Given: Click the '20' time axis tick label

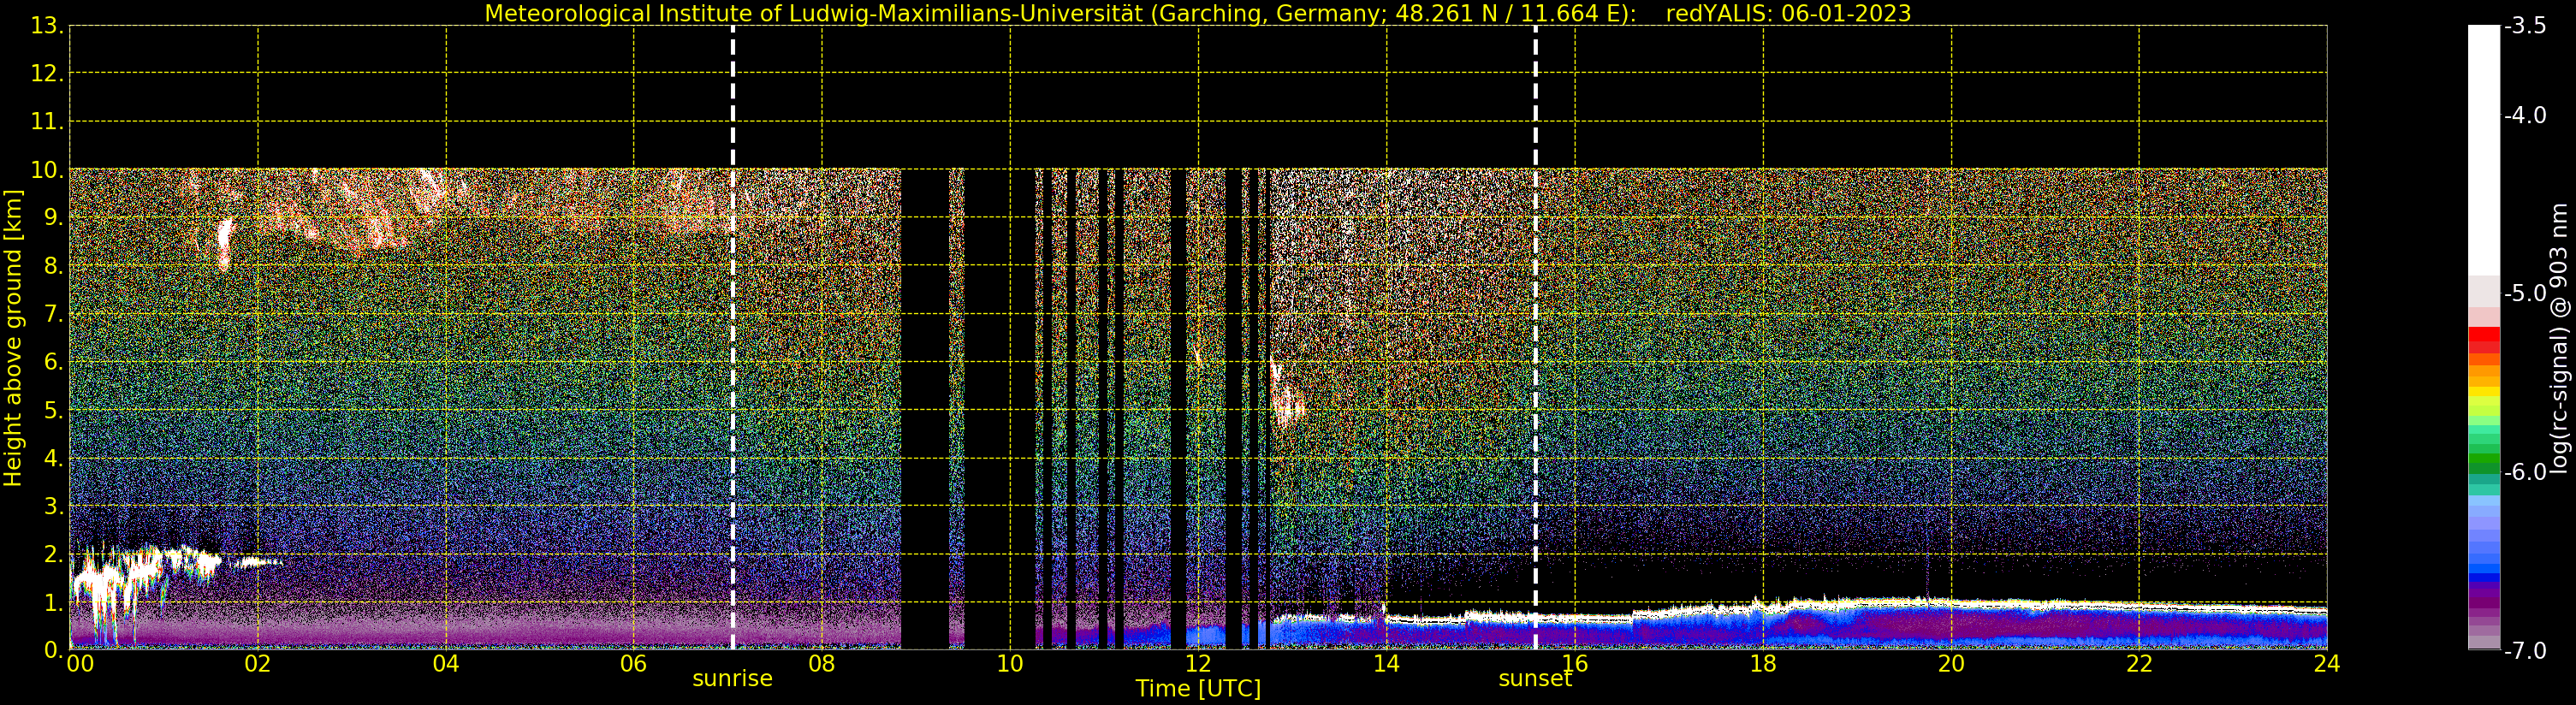Looking at the screenshot, I should [1951, 664].
